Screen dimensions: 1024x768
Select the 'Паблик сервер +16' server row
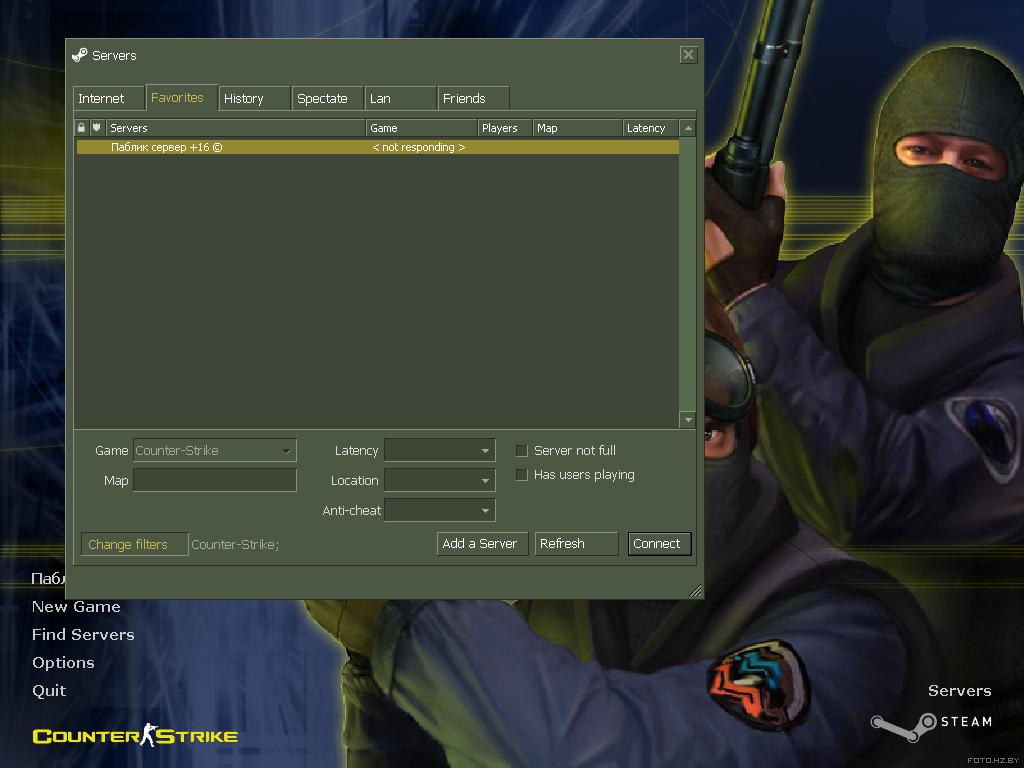(x=377, y=148)
